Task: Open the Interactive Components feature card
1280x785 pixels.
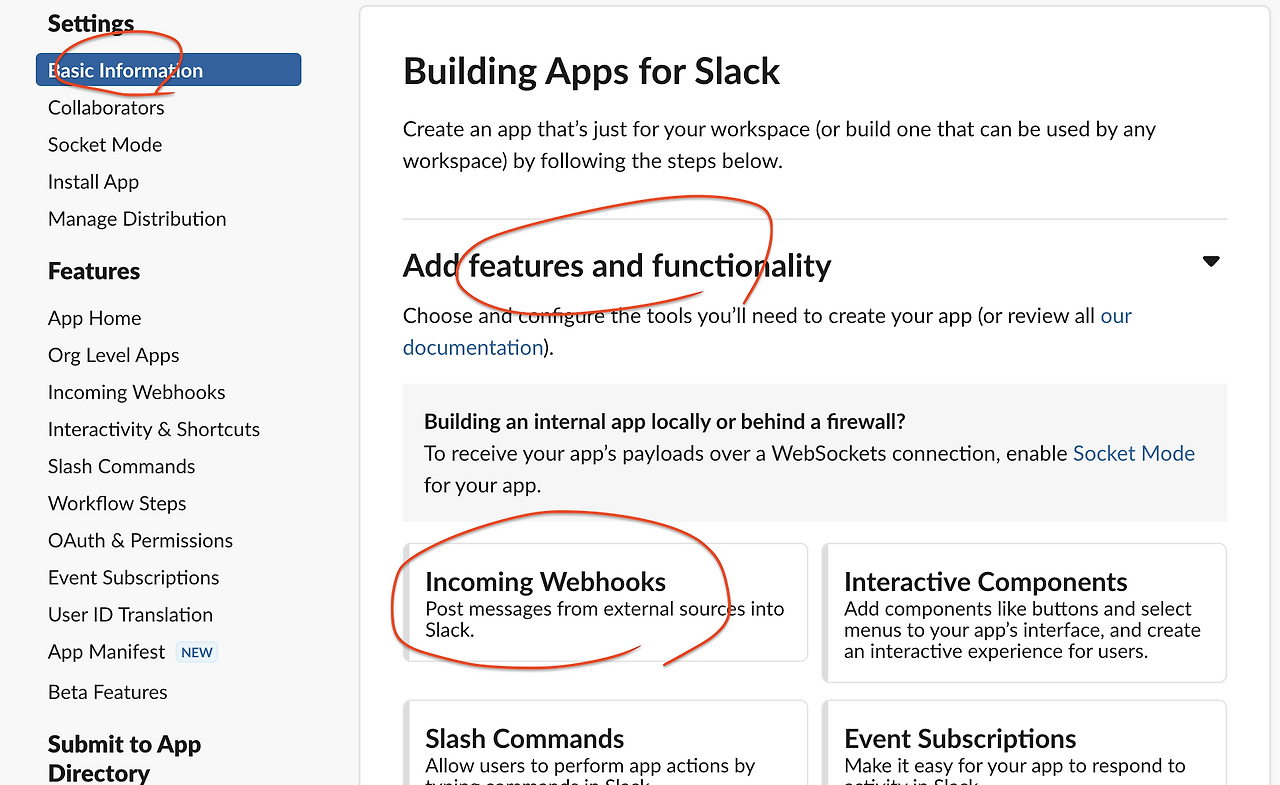Action: [x=1024, y=612]
